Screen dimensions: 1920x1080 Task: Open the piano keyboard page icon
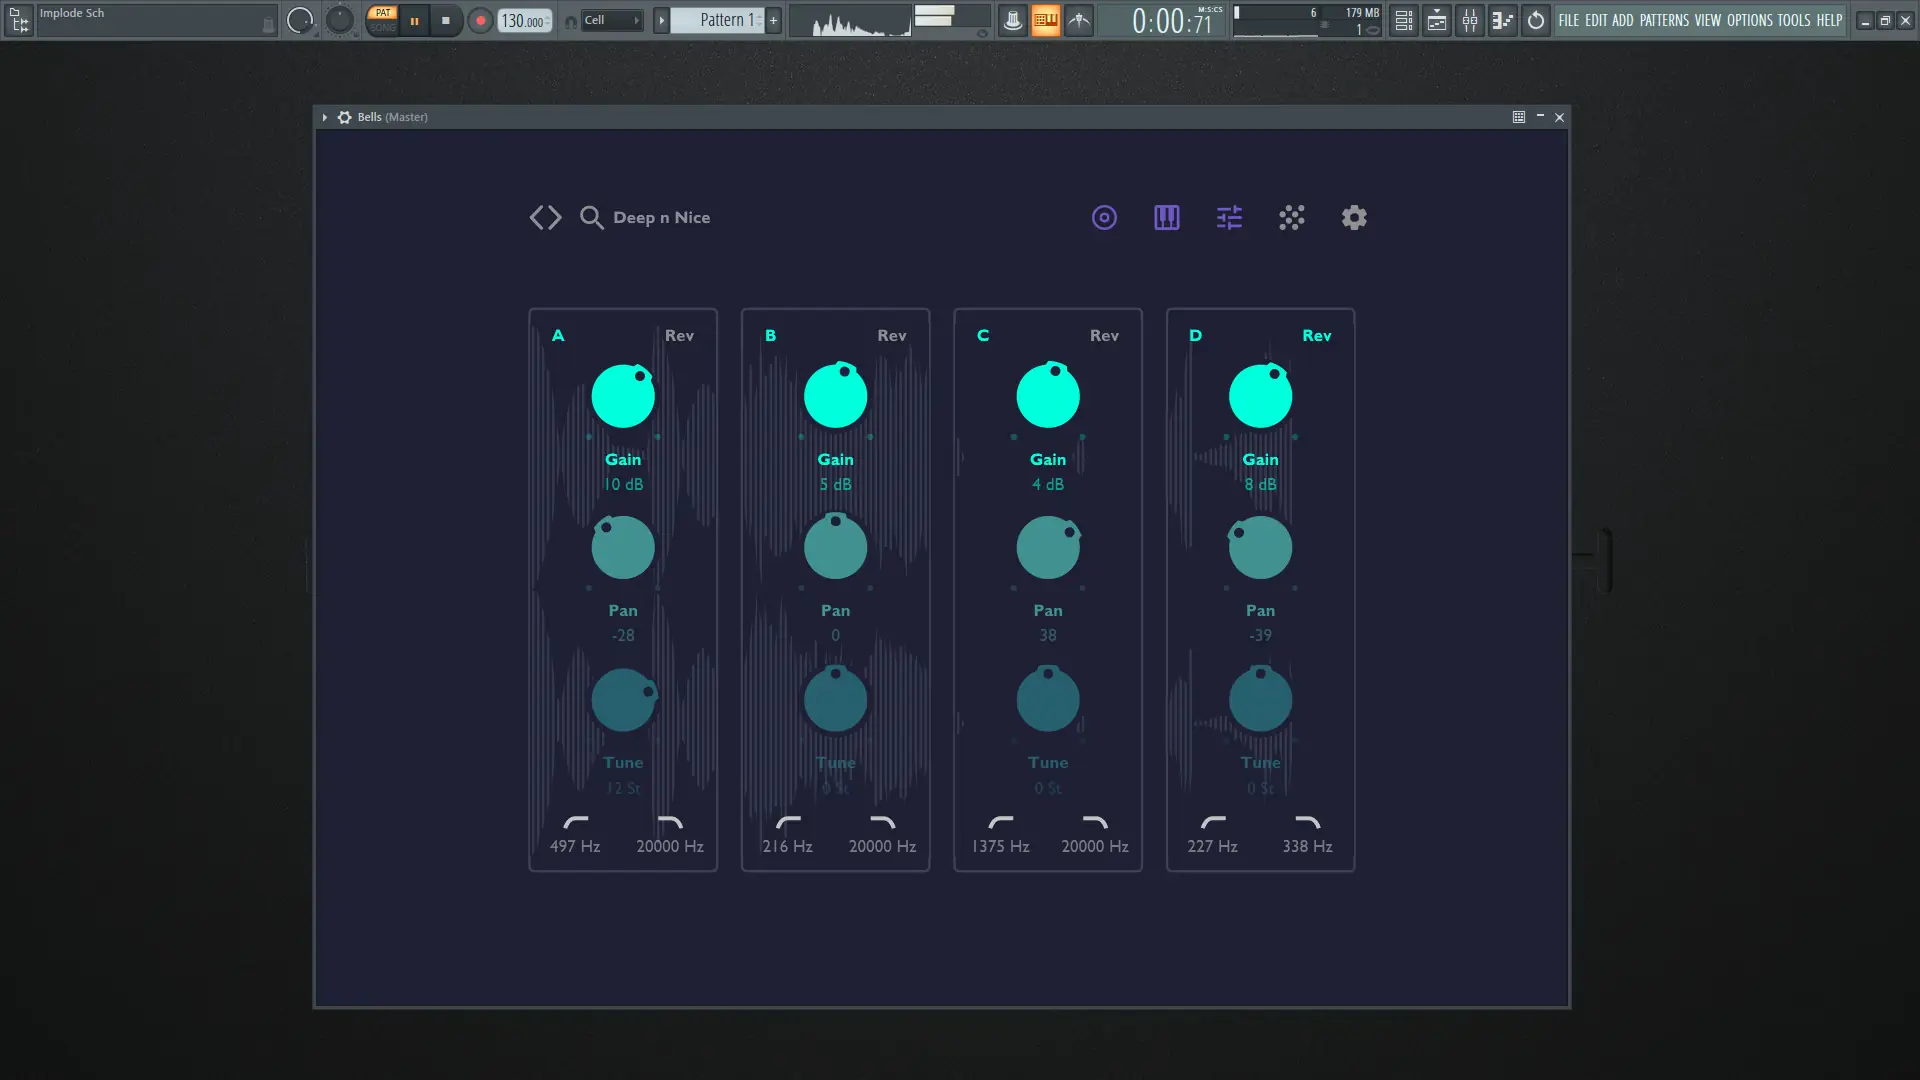tap(1166, 217)
